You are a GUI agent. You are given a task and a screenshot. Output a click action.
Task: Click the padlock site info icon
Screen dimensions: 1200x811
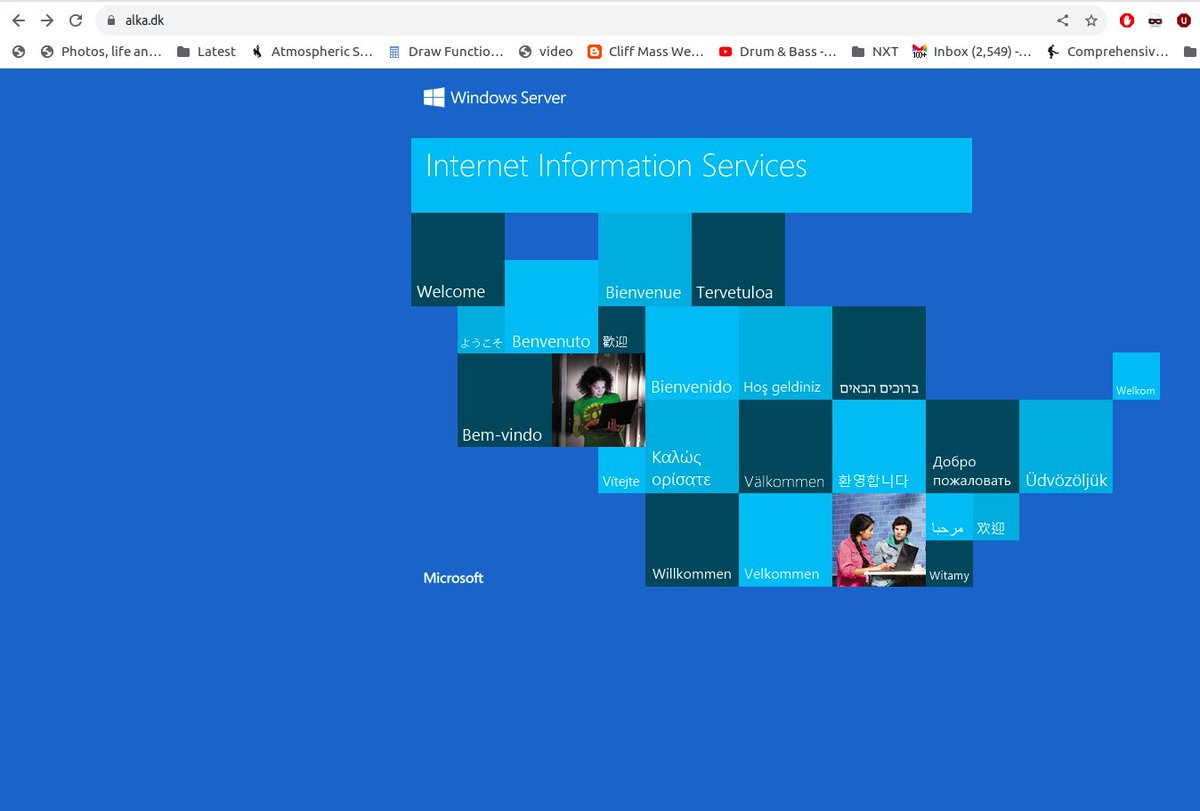[111, 20]
